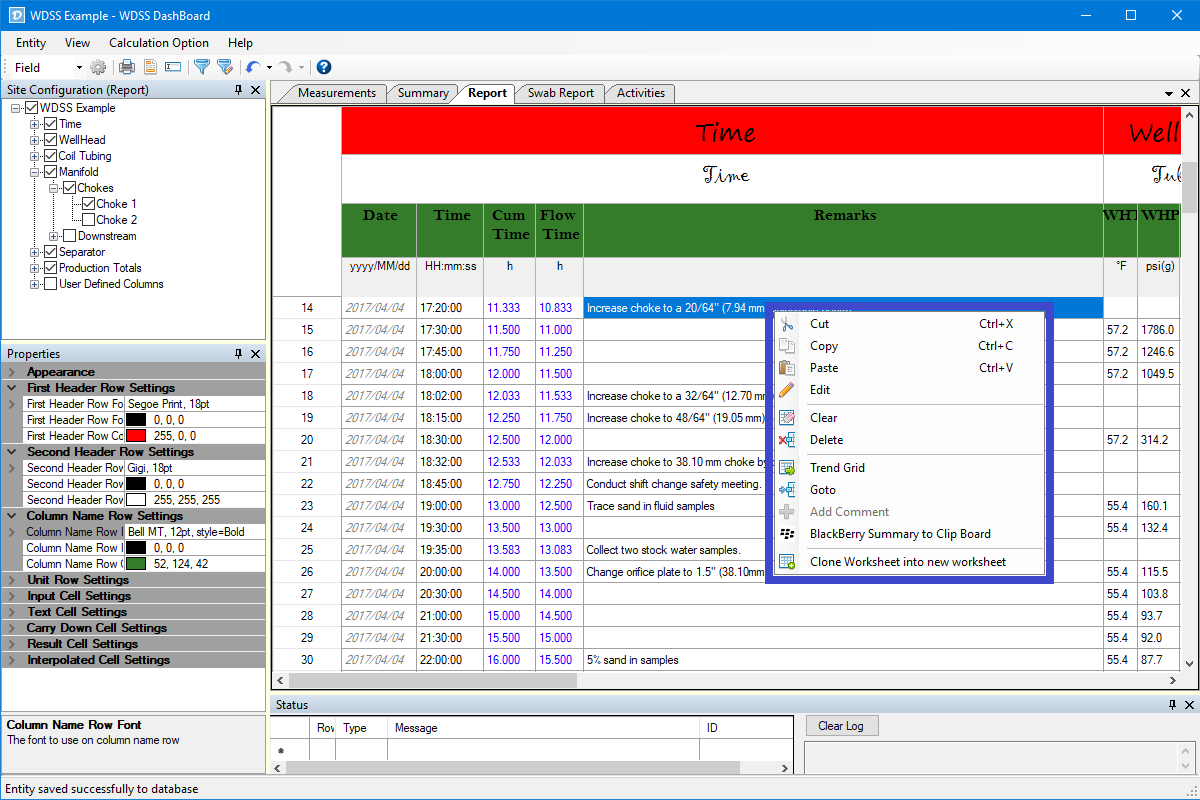Viewport: 1200px width, 800px height.
Task: Expand the Unit Row Settings group
Action: 11,580
